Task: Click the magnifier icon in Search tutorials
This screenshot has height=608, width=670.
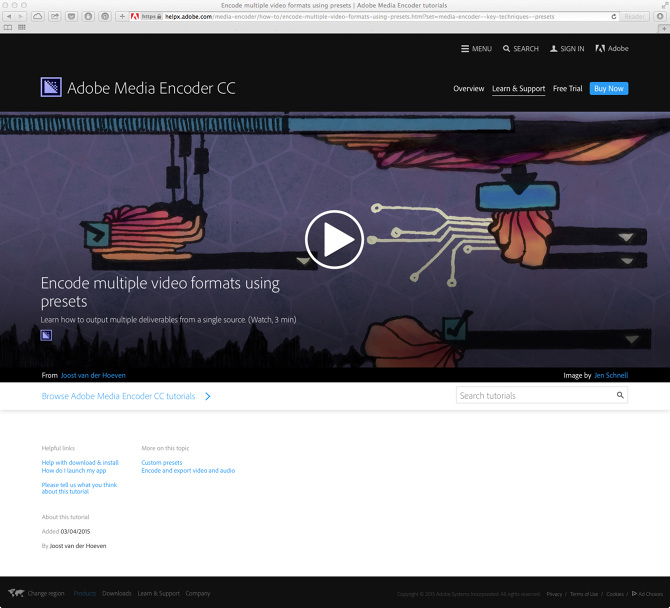Action: click(620, 395)
